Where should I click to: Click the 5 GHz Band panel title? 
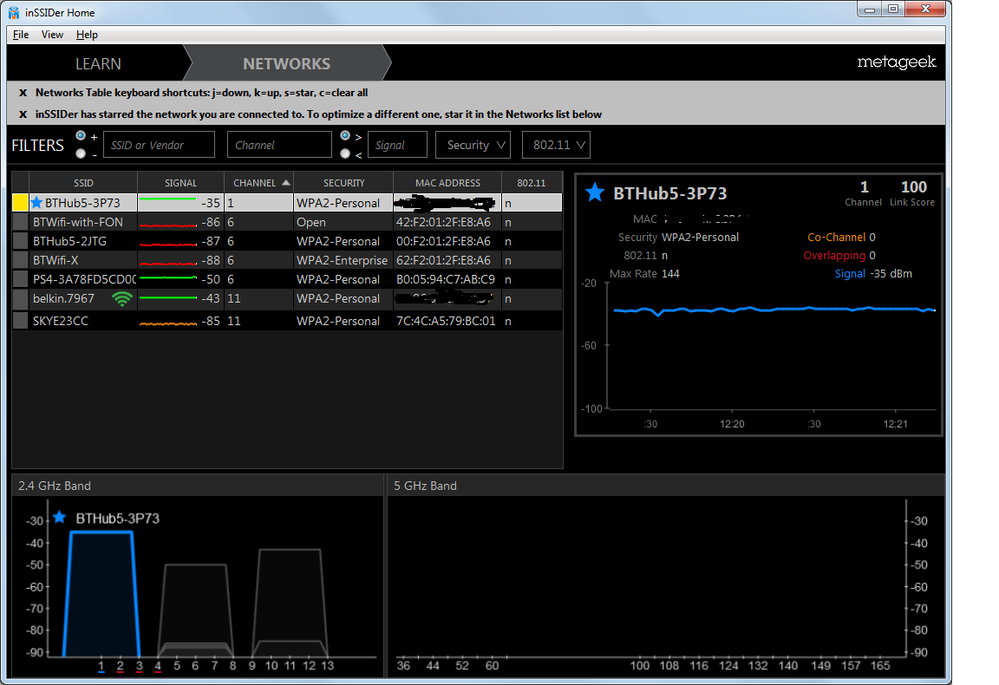tap(425, 486)
